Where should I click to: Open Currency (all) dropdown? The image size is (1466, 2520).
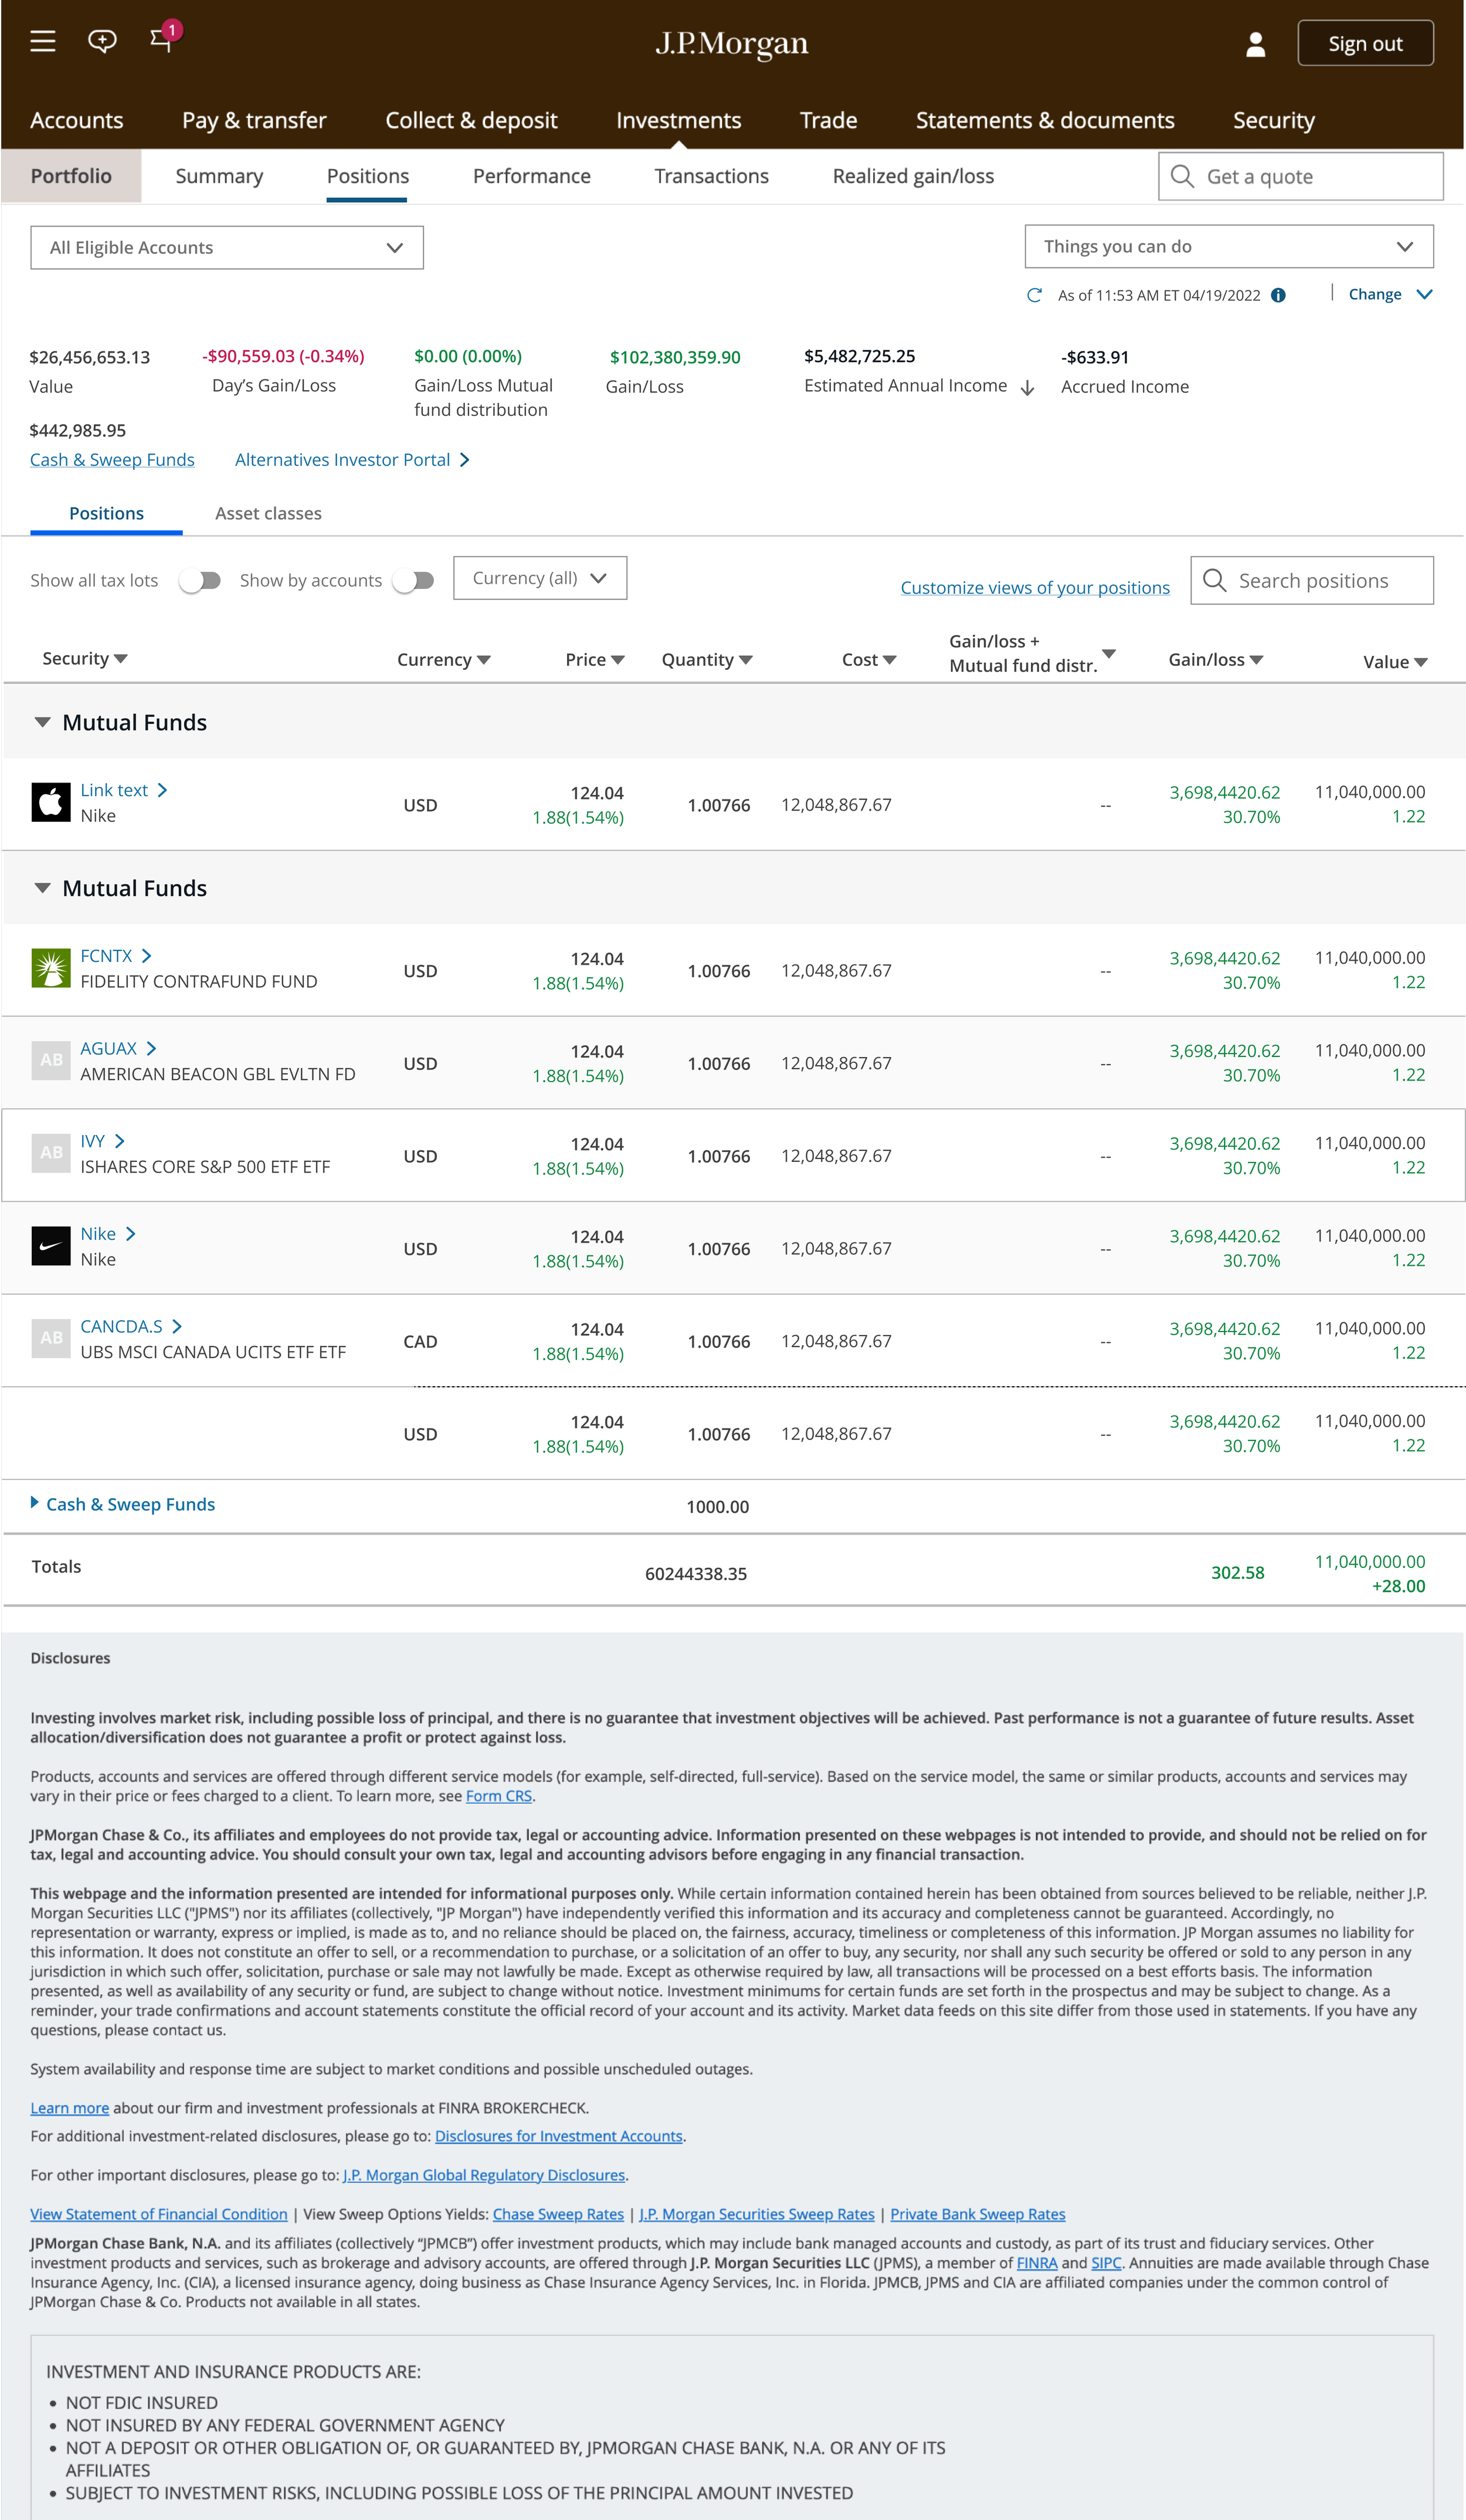point(540,578)
